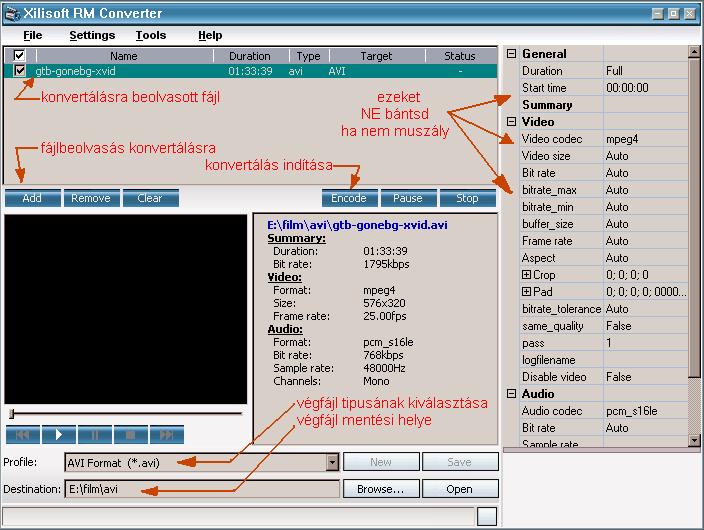Screen dimensions: 704x530
Task: Click the Add button to load file
Action: click(x=32, y=198)
